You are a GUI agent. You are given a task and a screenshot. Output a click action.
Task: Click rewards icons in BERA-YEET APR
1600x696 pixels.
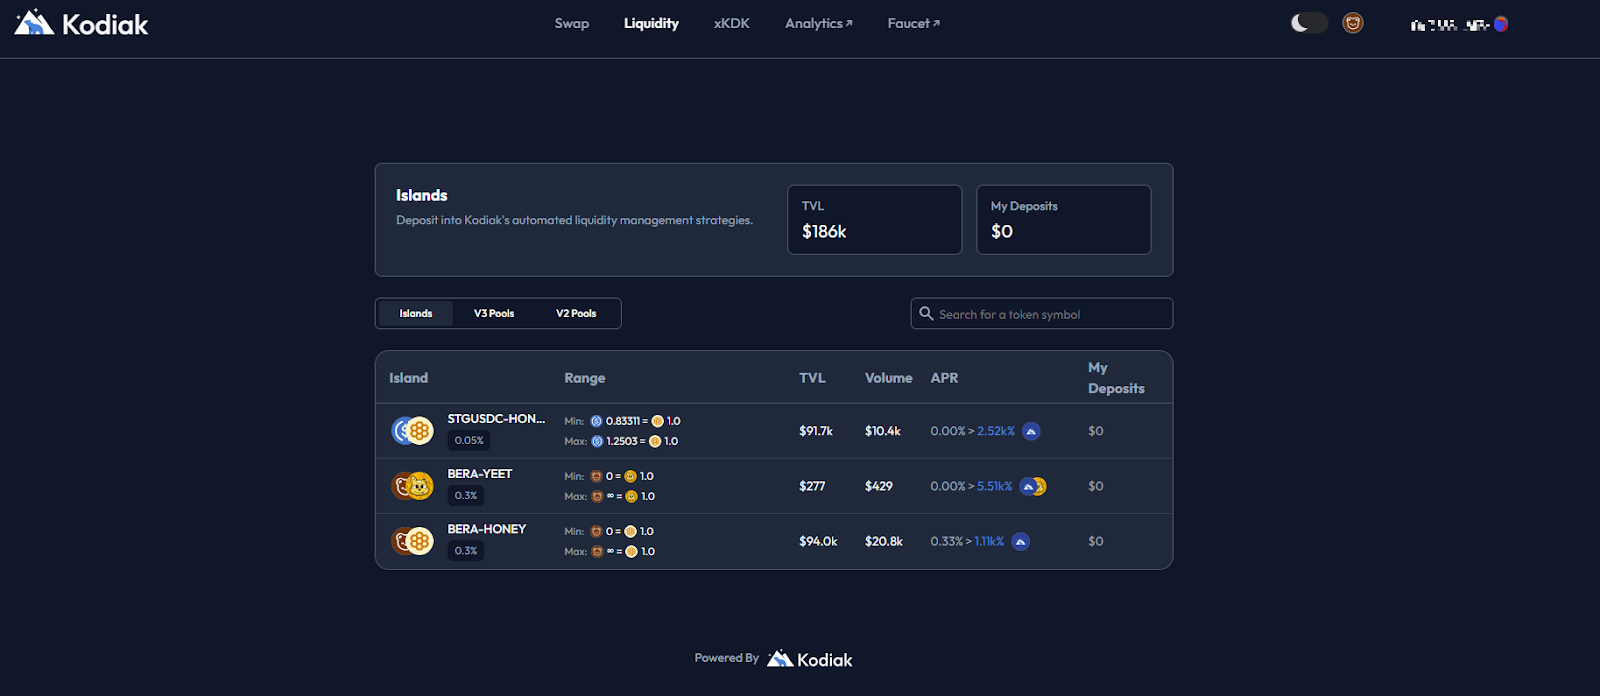point(1033,486)
